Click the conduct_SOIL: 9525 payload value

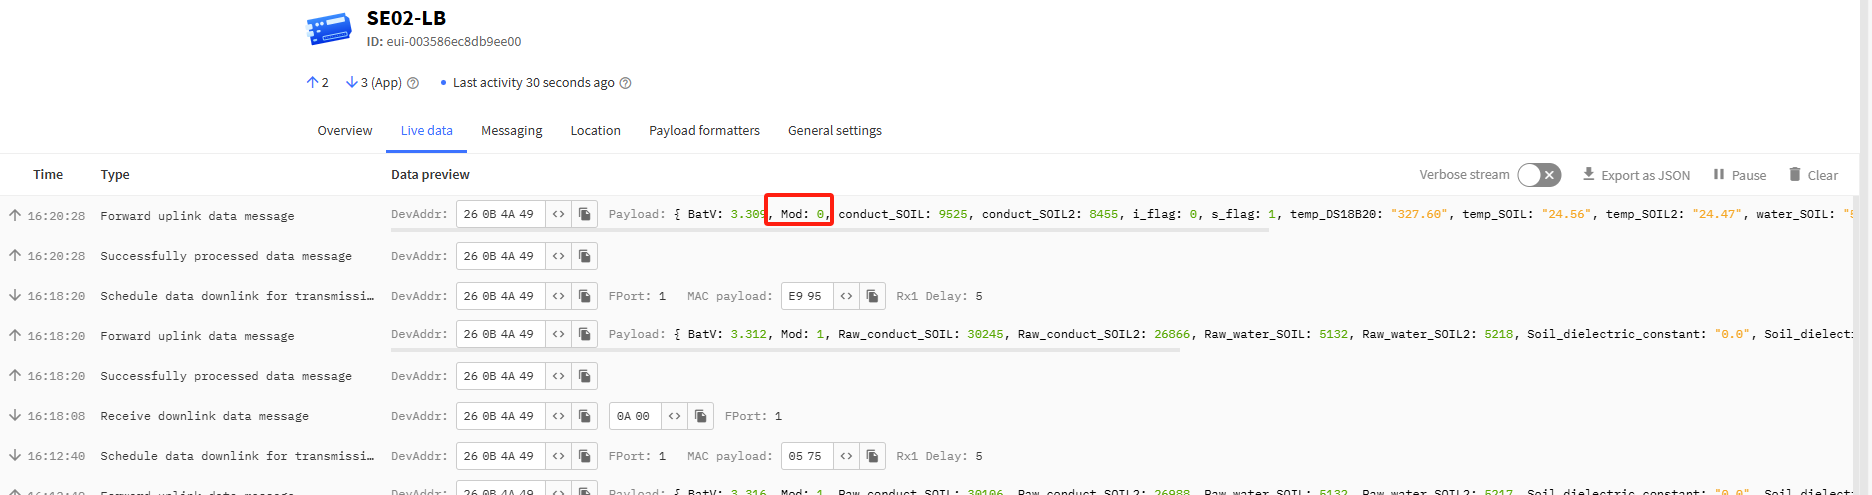[902, 214]
